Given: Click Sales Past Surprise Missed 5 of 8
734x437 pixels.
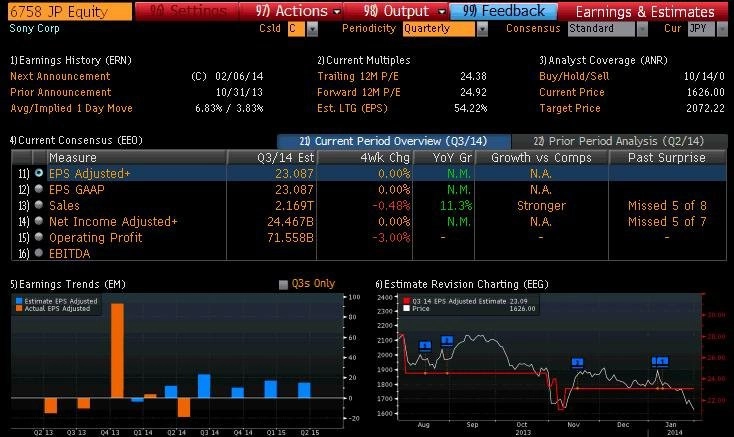Looking at the screenshot, I should click(667, 205).
